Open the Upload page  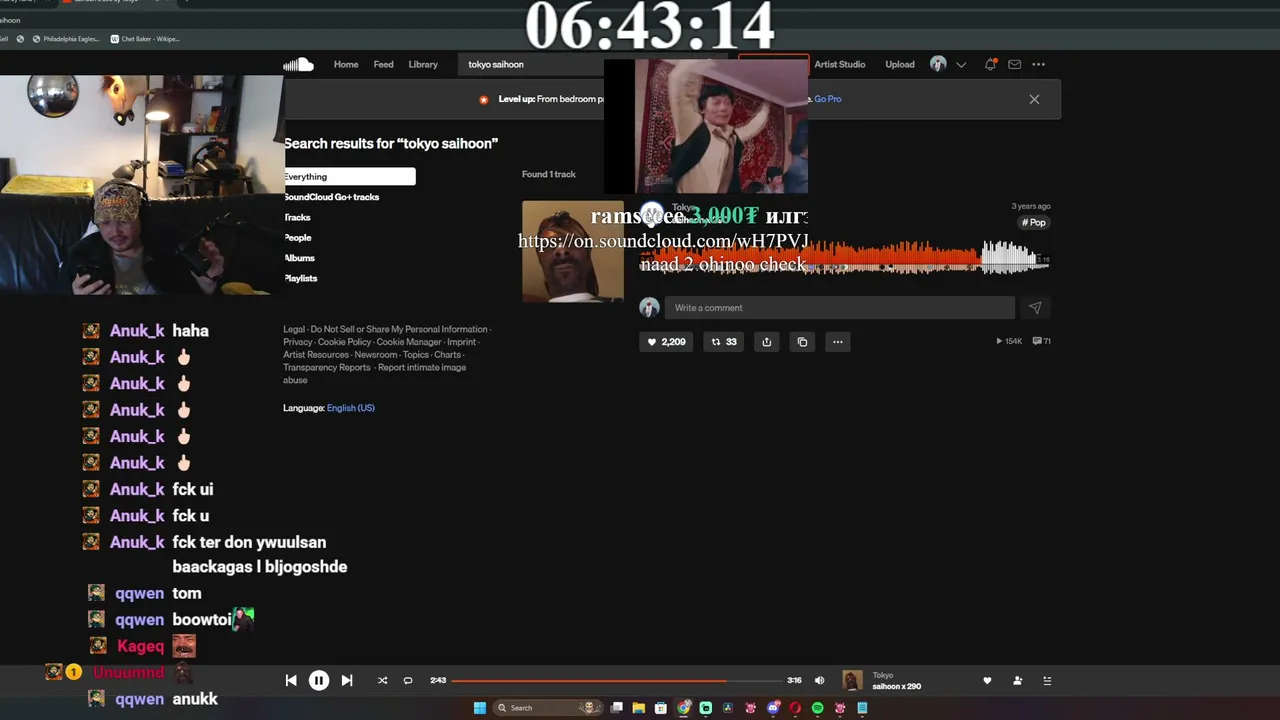point(900,64)
